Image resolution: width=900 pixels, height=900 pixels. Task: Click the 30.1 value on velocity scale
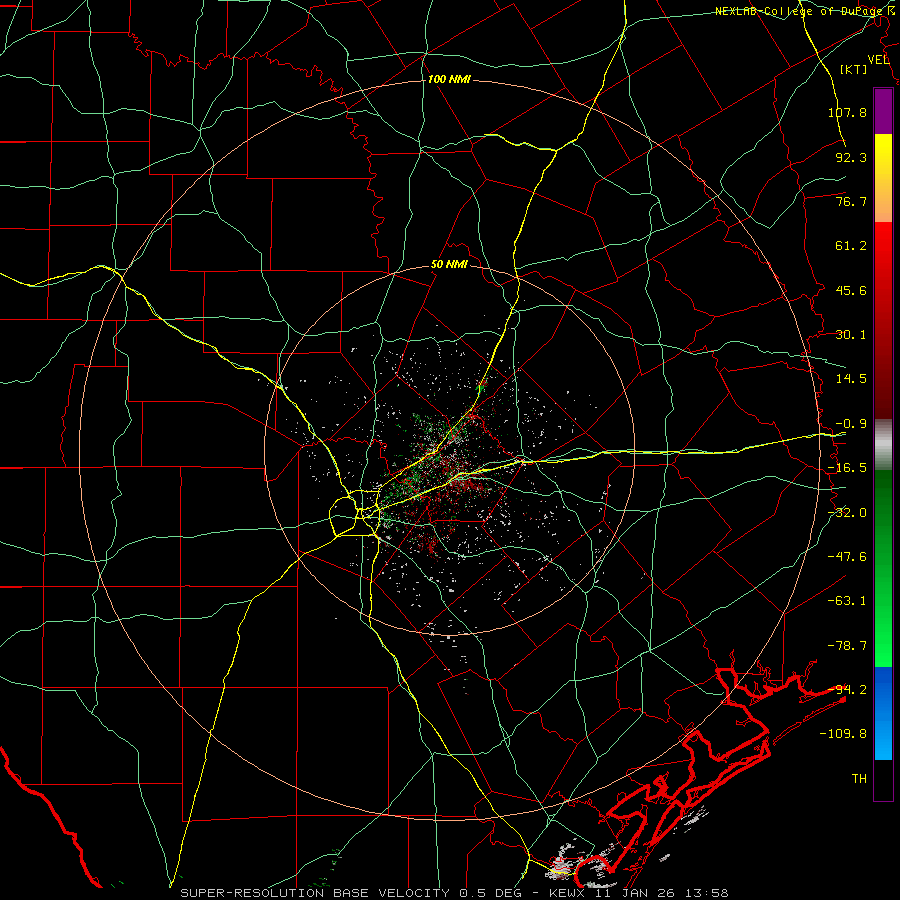[x=851, y=335]
